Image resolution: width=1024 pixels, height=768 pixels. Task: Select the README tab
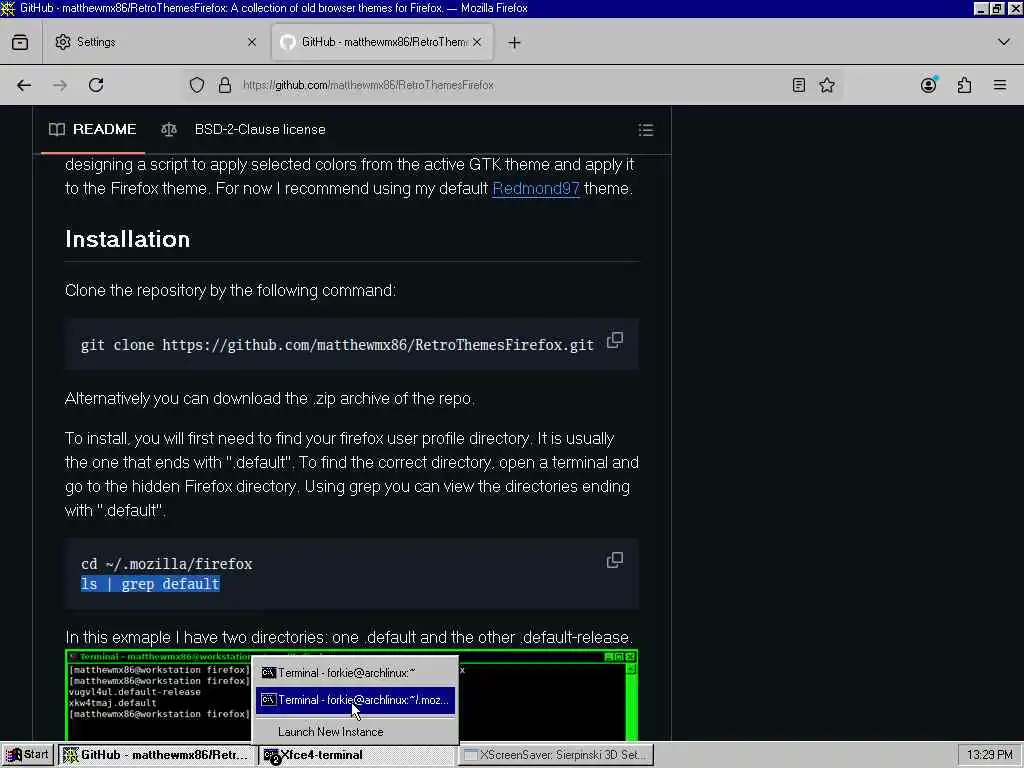coord(93,129)
